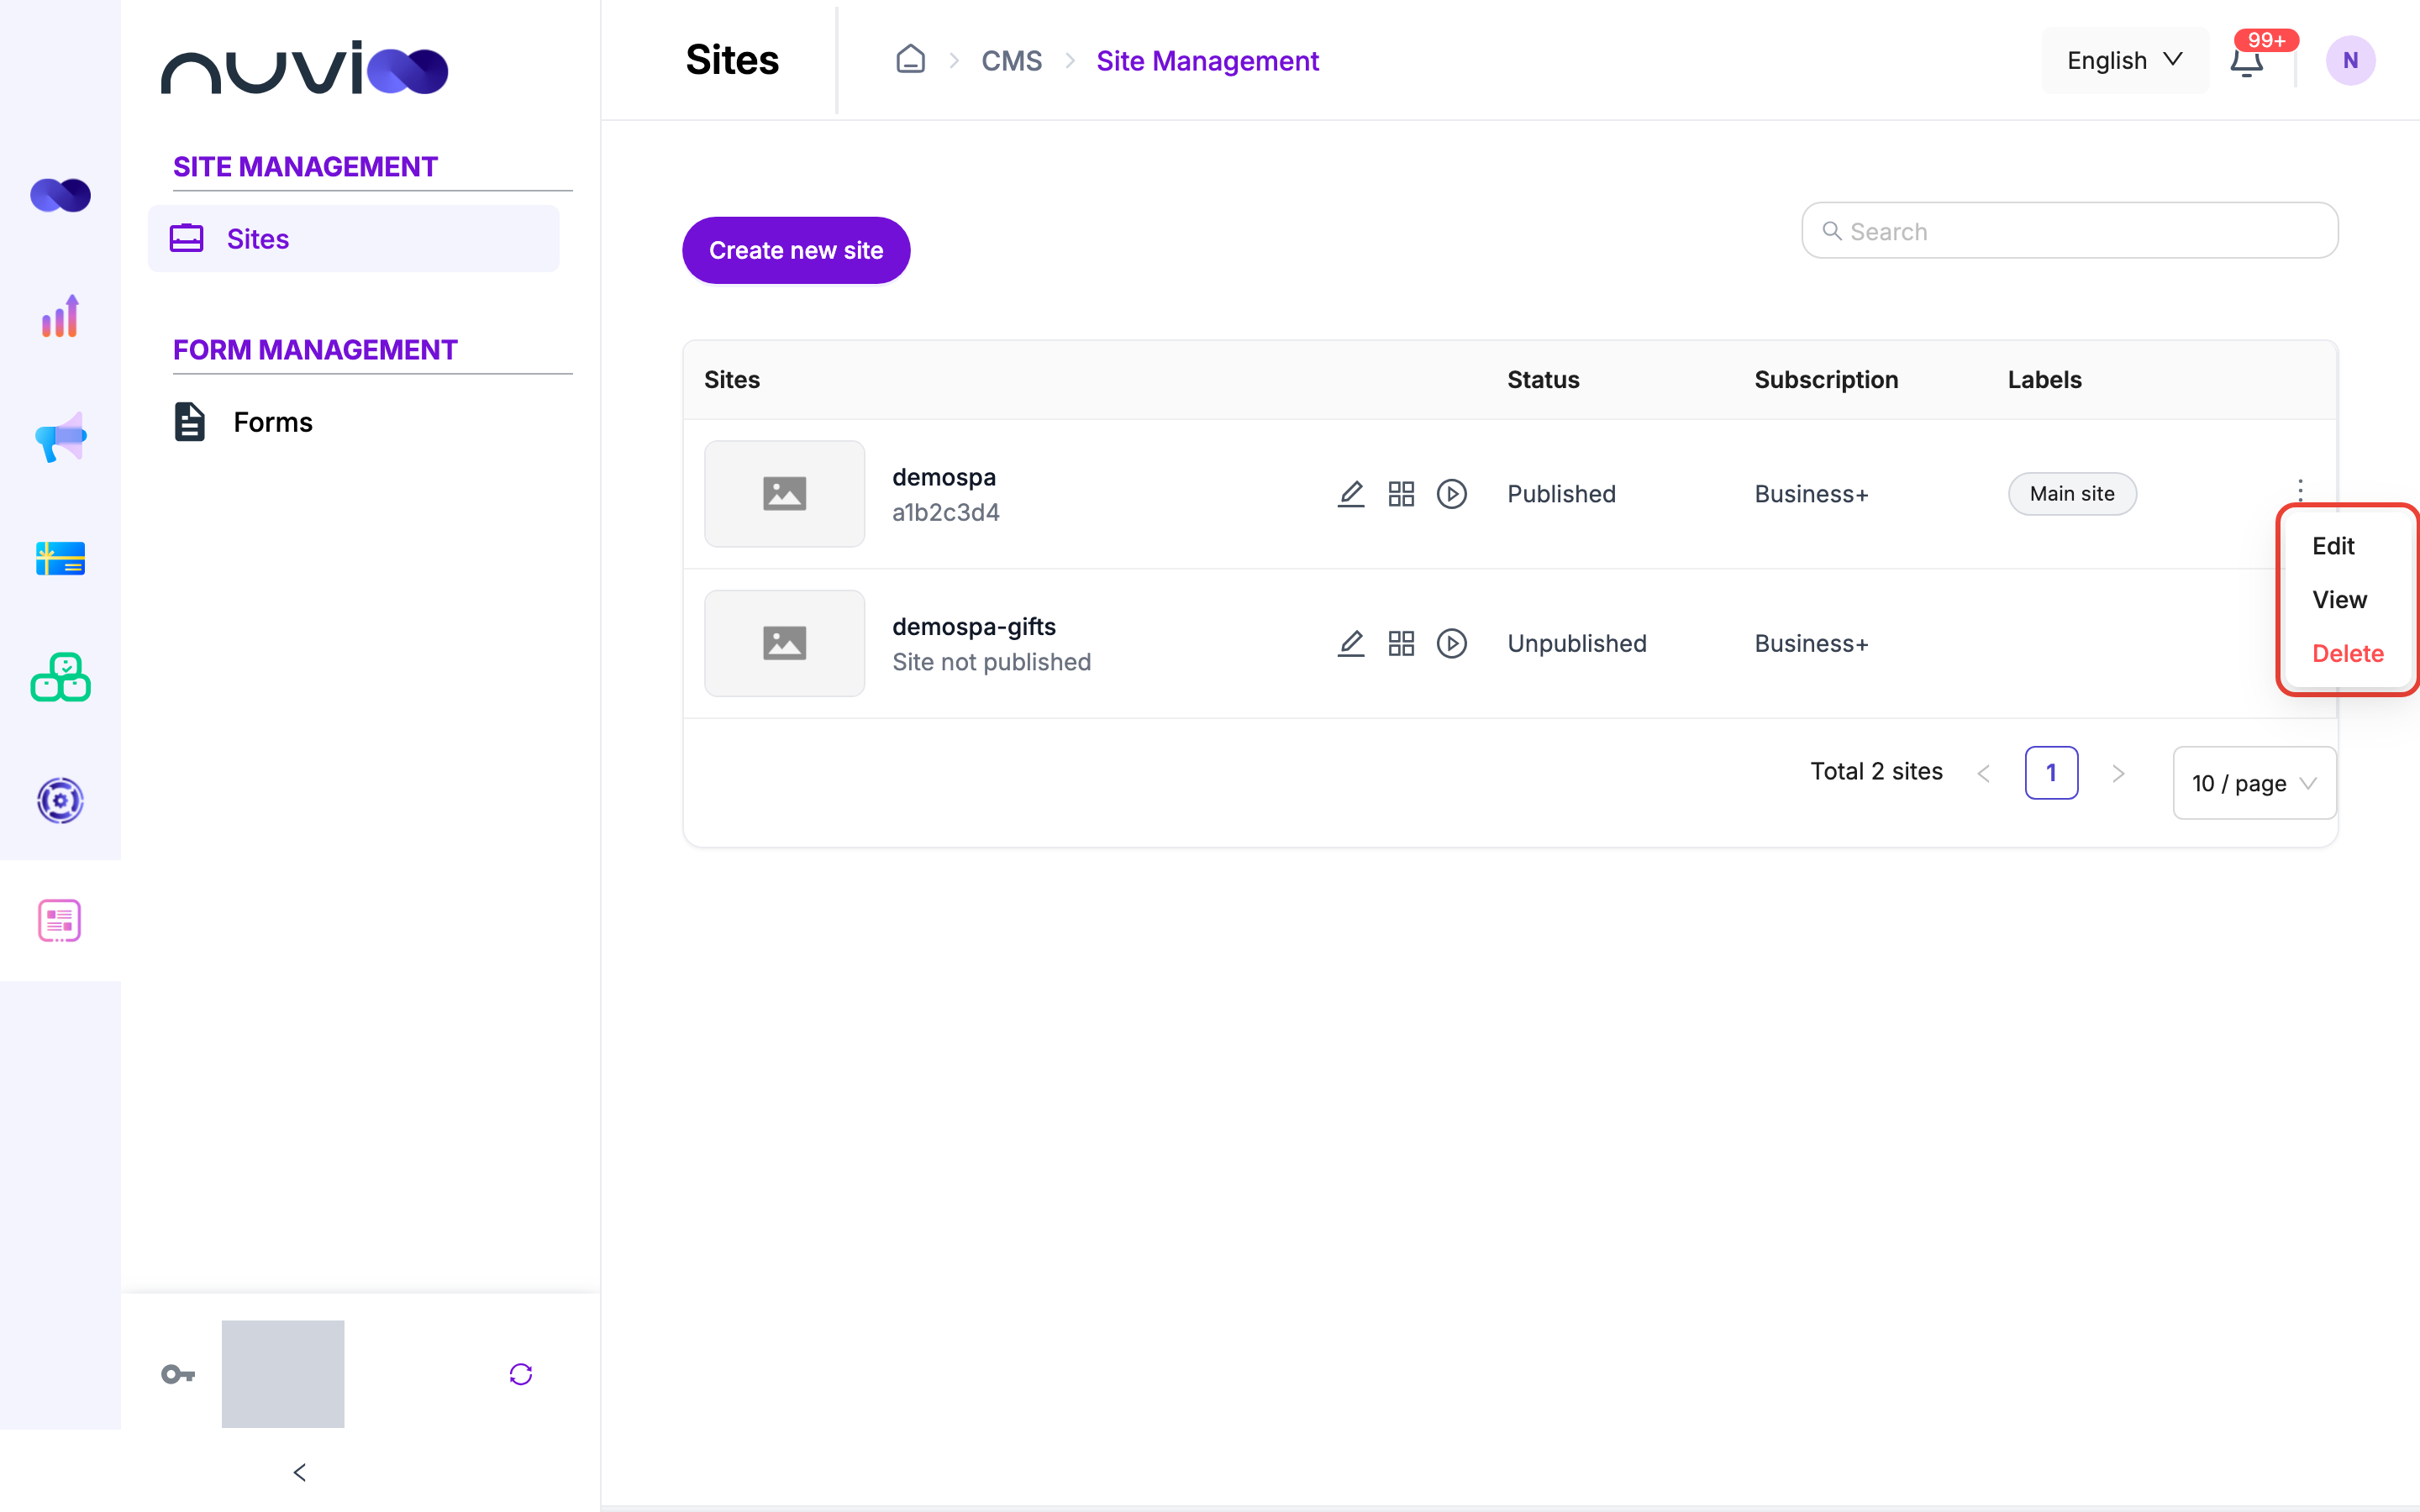Click the Published status for demospa
Viewport: 2420px width, 1512px height.
tap(1561, 494)
